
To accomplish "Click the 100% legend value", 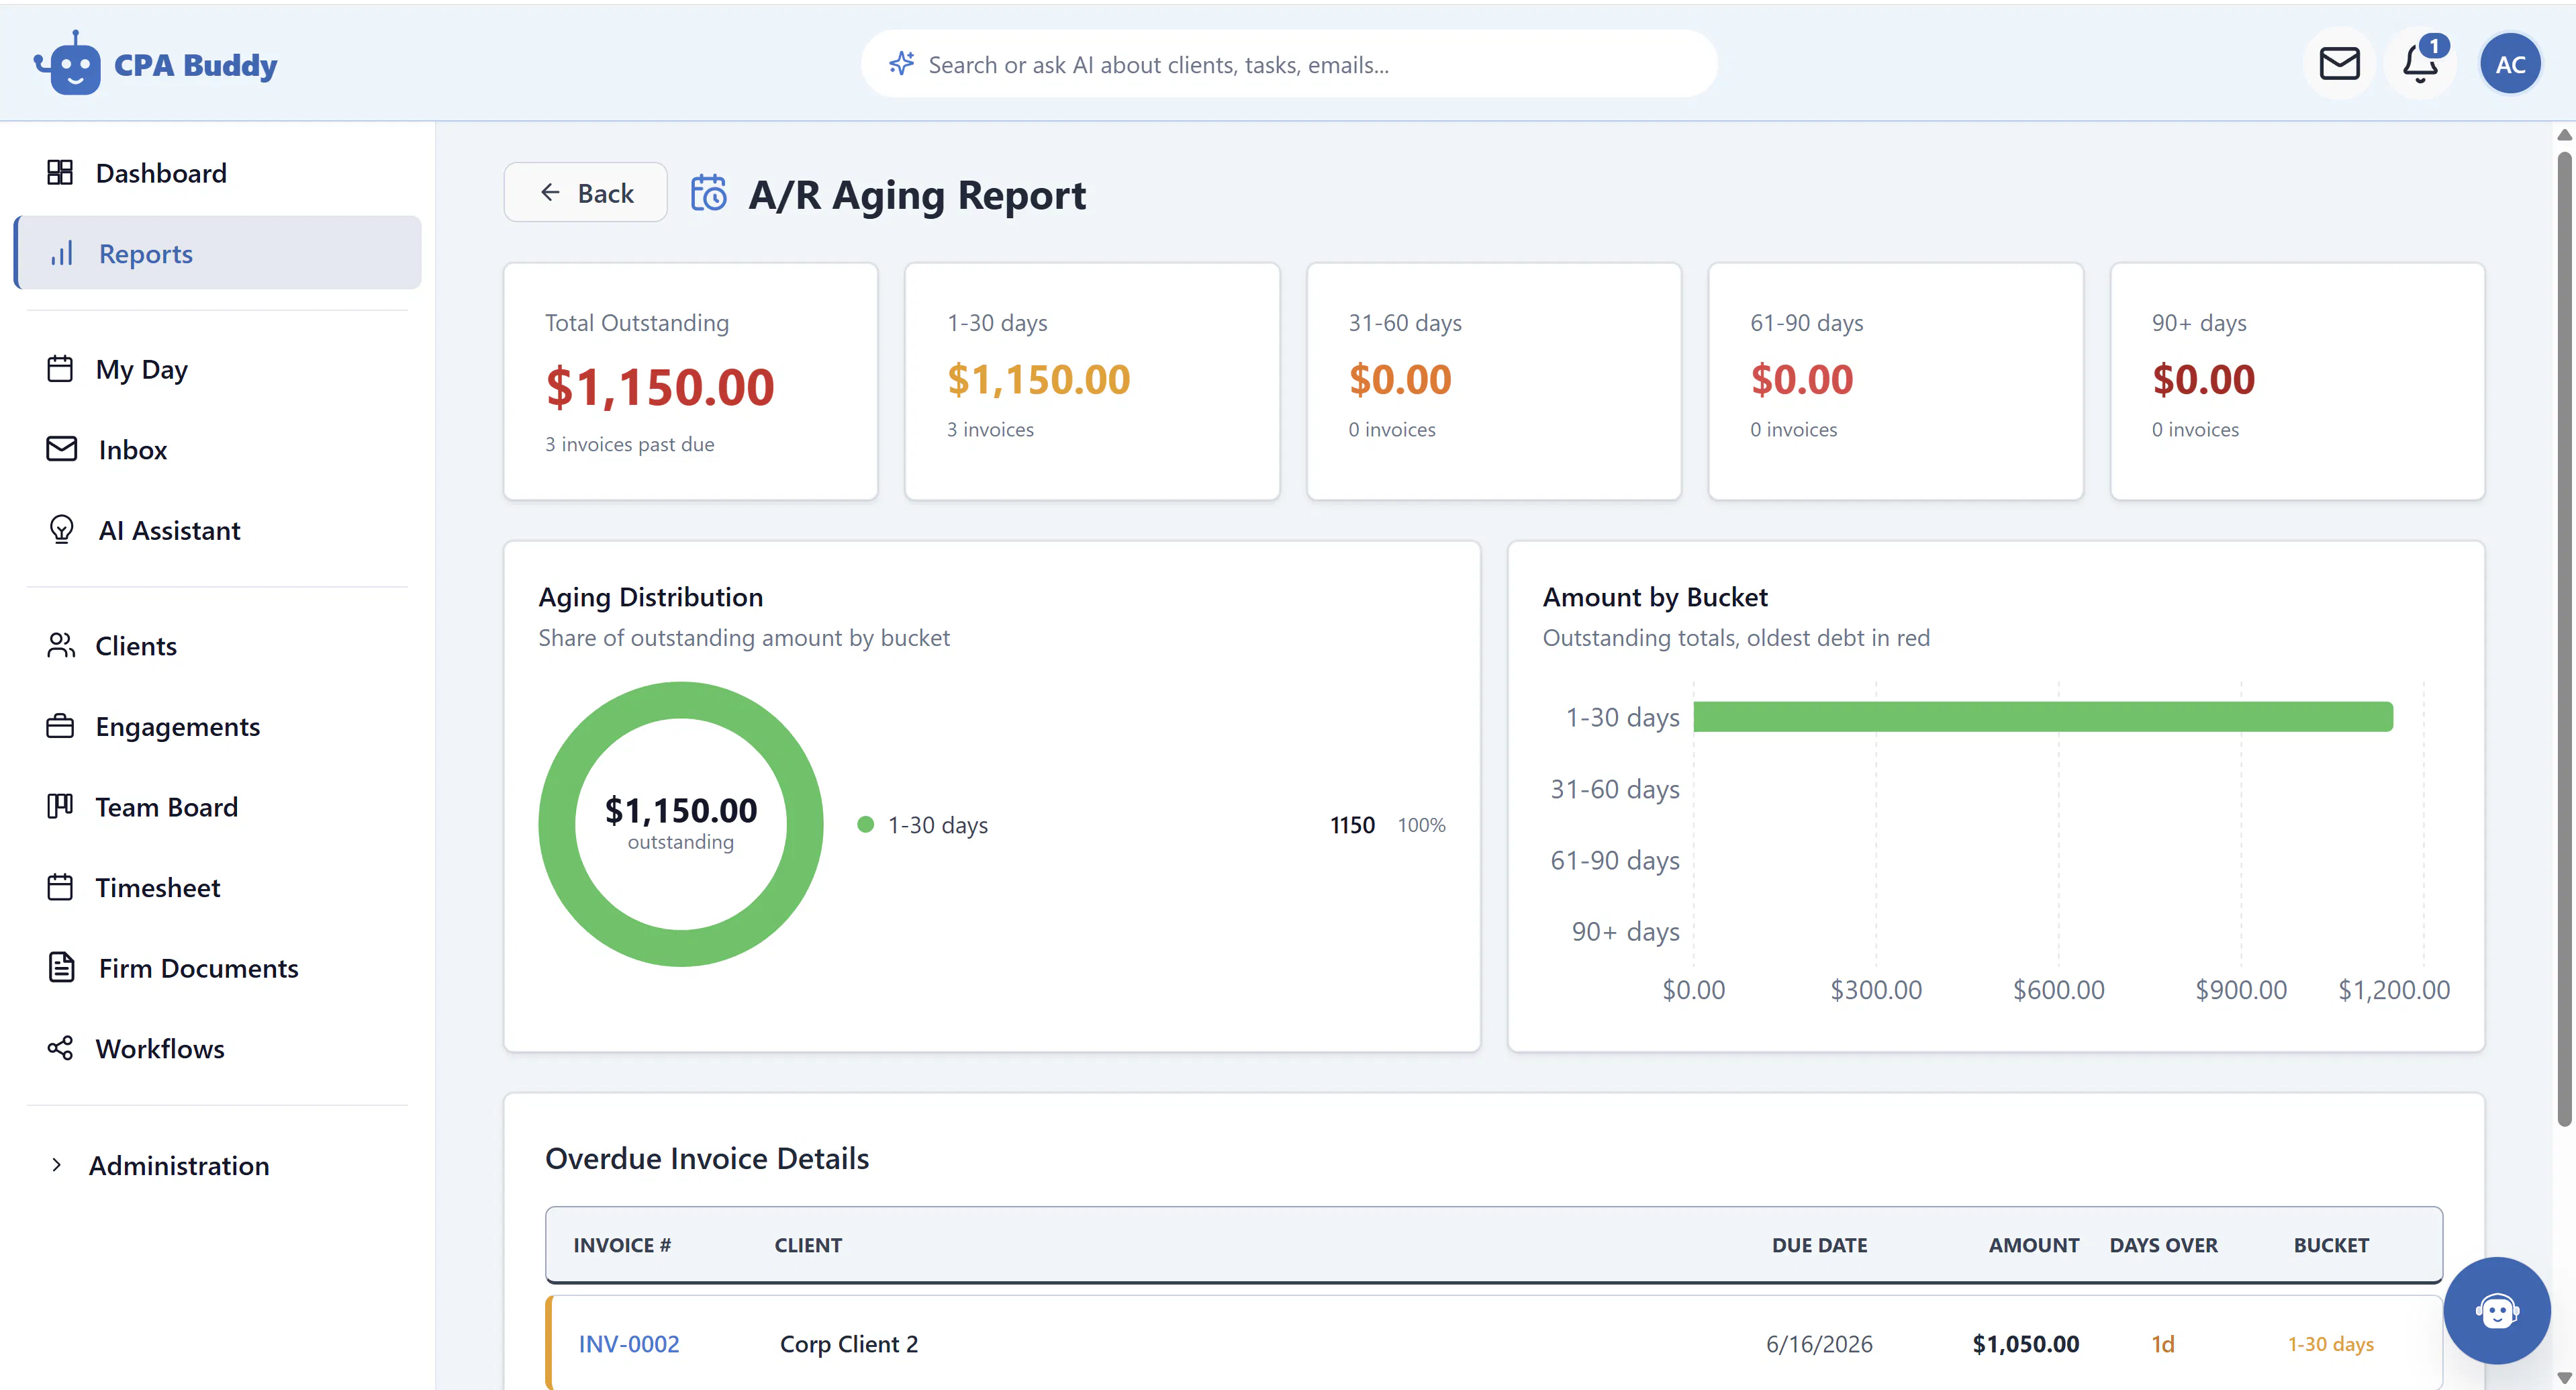I will [1421, 825].
